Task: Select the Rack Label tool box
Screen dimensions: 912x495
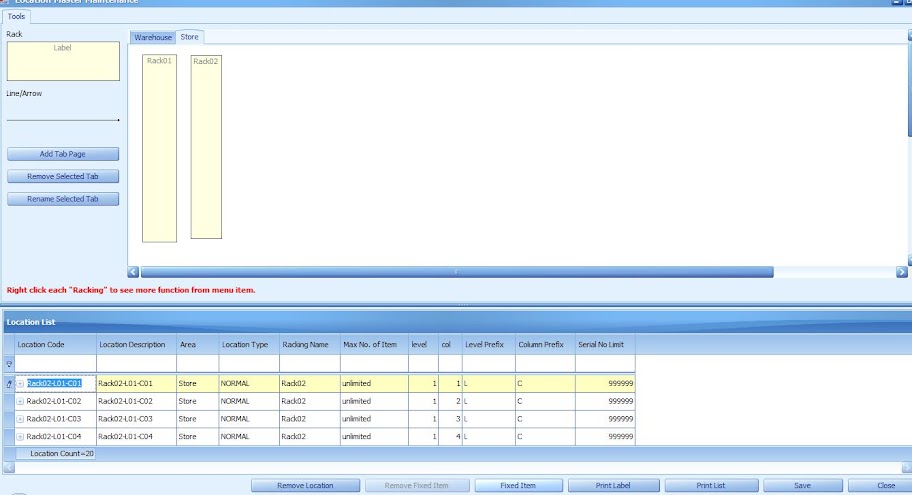Action: (x=63, y=60)
